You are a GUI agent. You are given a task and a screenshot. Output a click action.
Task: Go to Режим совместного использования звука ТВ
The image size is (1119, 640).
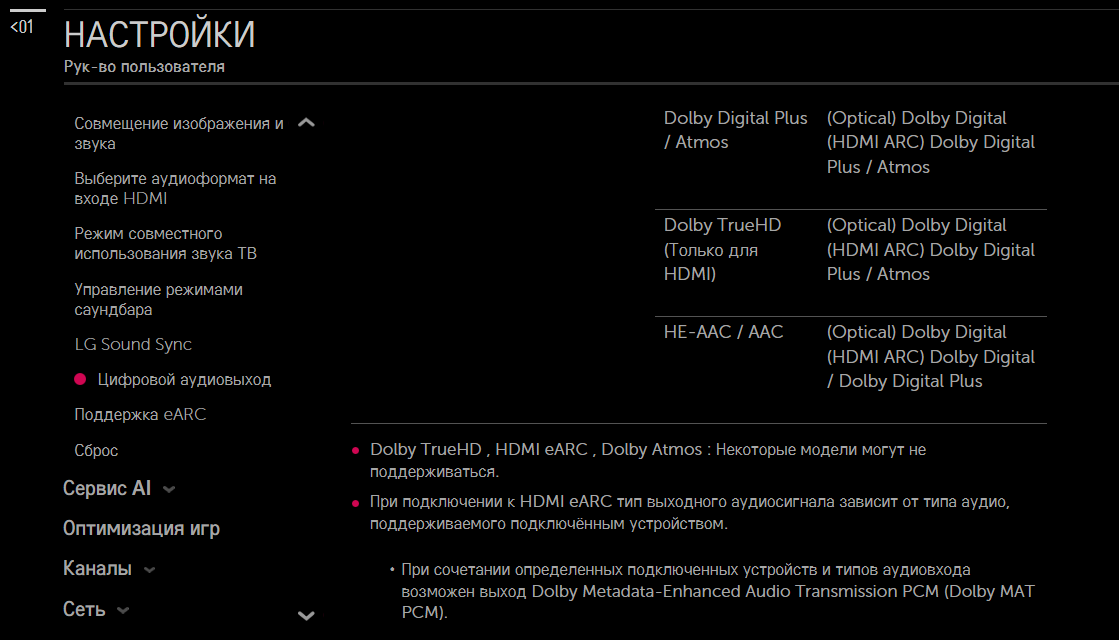165,243
